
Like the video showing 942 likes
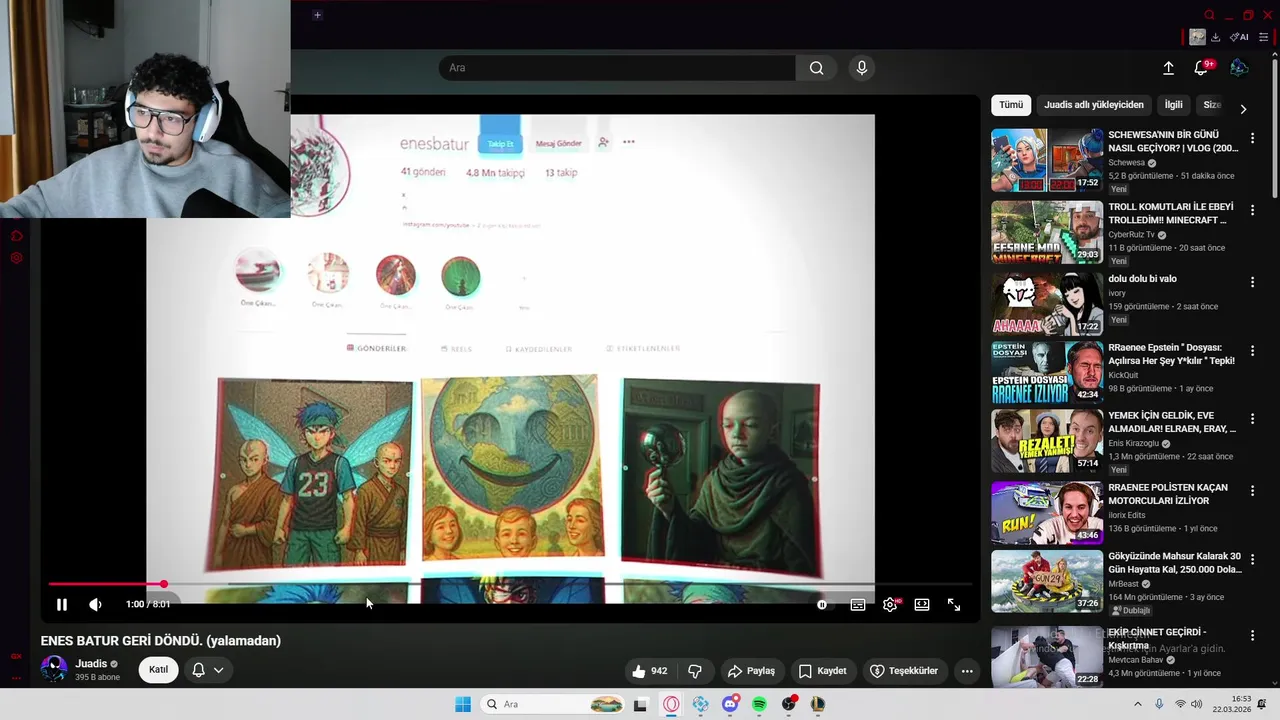click(650, 671)
